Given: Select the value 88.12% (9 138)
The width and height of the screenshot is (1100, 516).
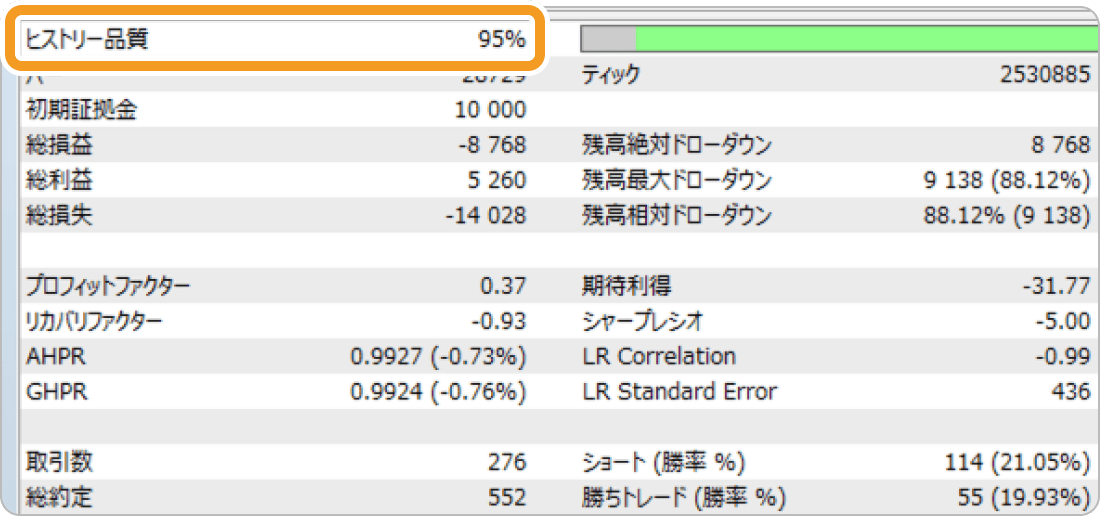Looking at the screenshot, I should [x=1007, y=216].
